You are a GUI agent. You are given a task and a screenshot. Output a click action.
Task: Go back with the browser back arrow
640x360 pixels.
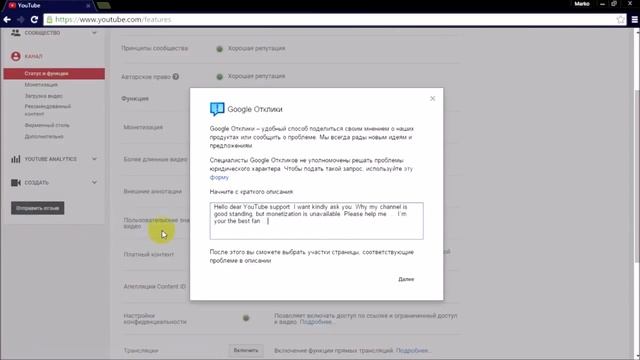point(7,20)
